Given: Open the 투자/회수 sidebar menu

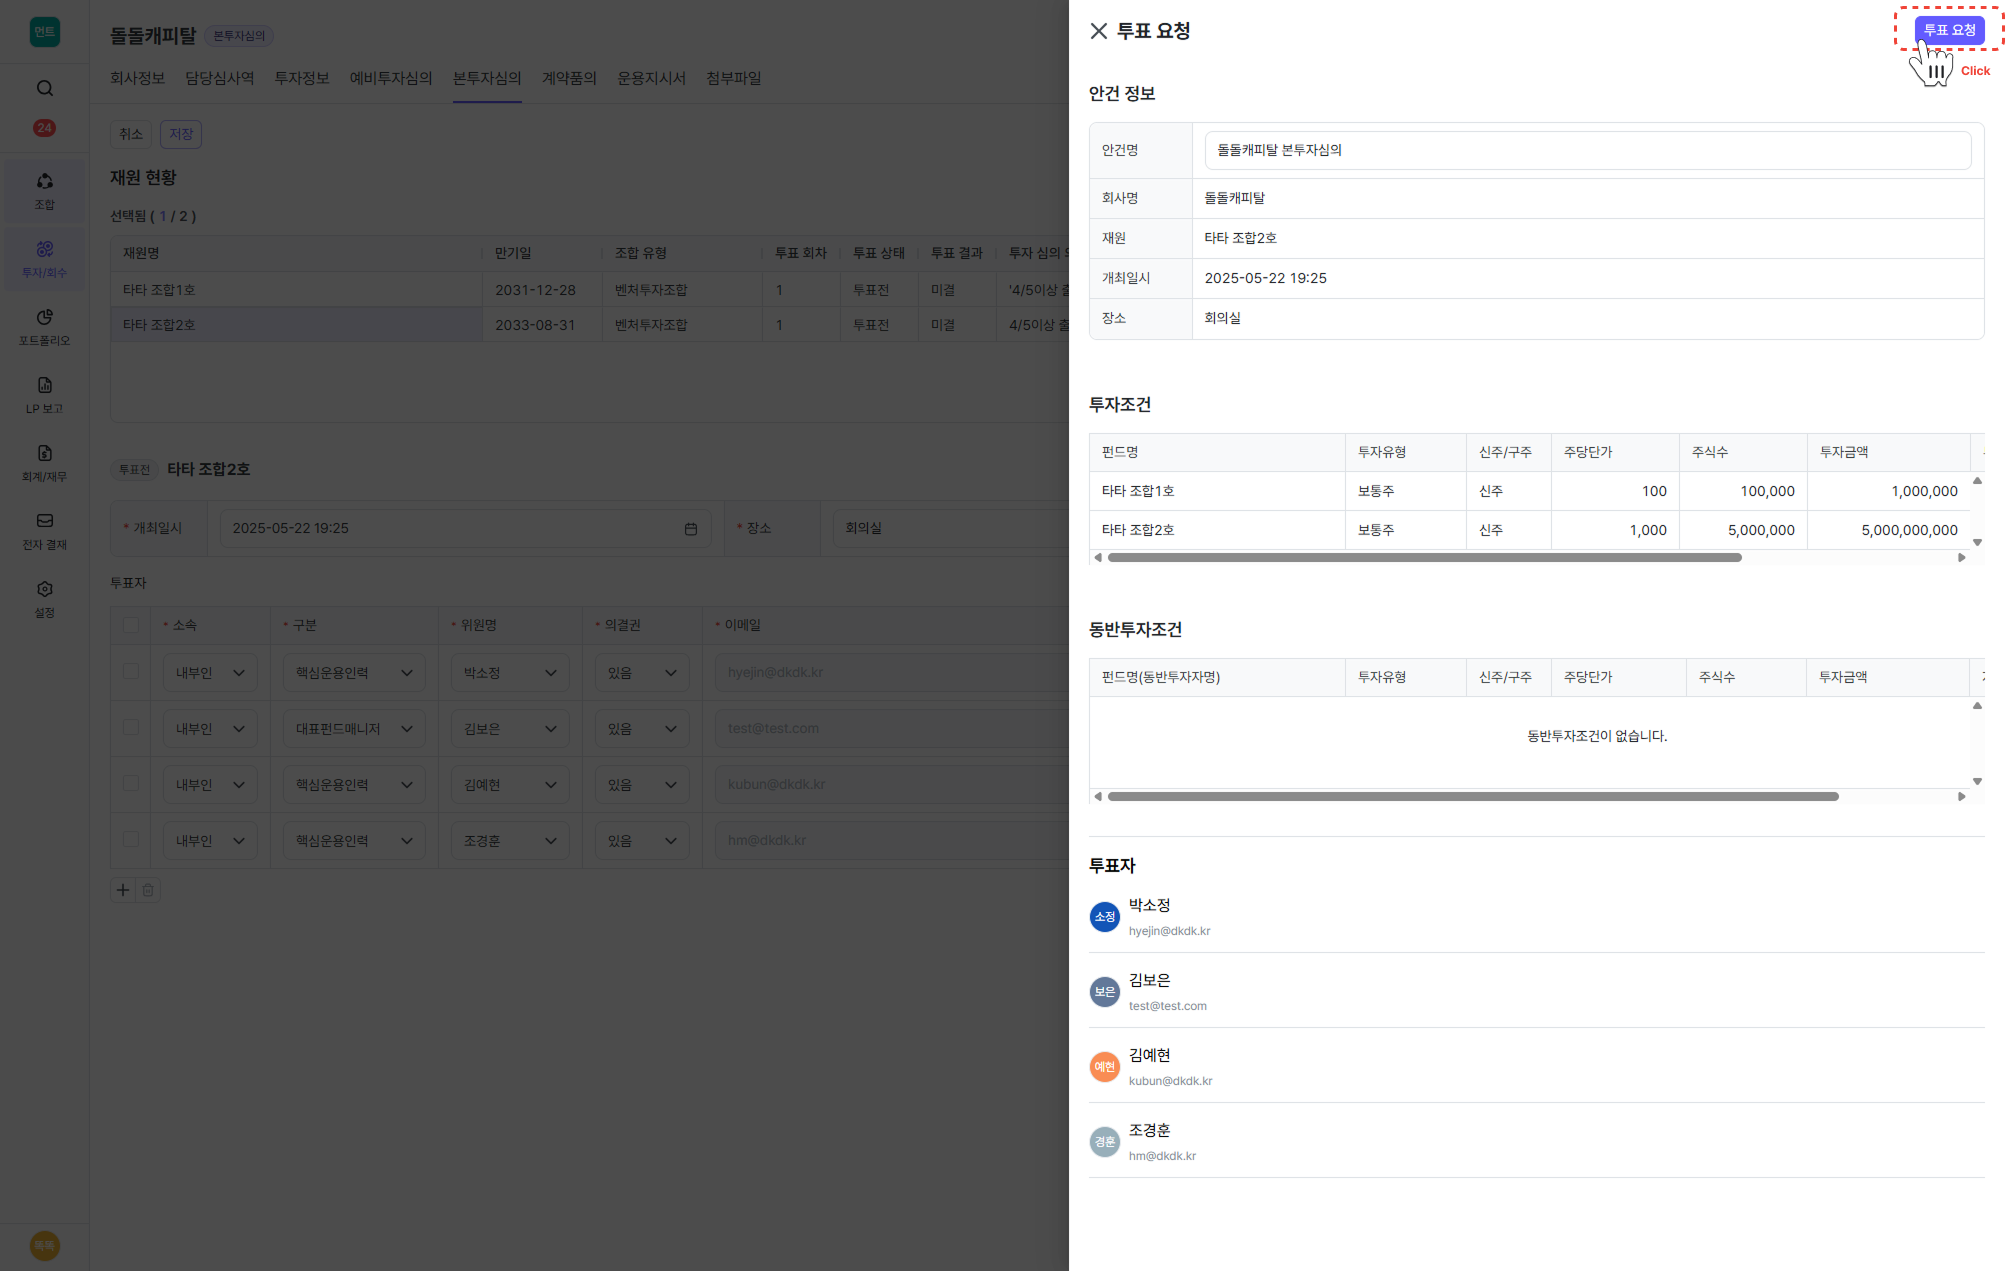Looking at the screenshot, I should 45,259.
